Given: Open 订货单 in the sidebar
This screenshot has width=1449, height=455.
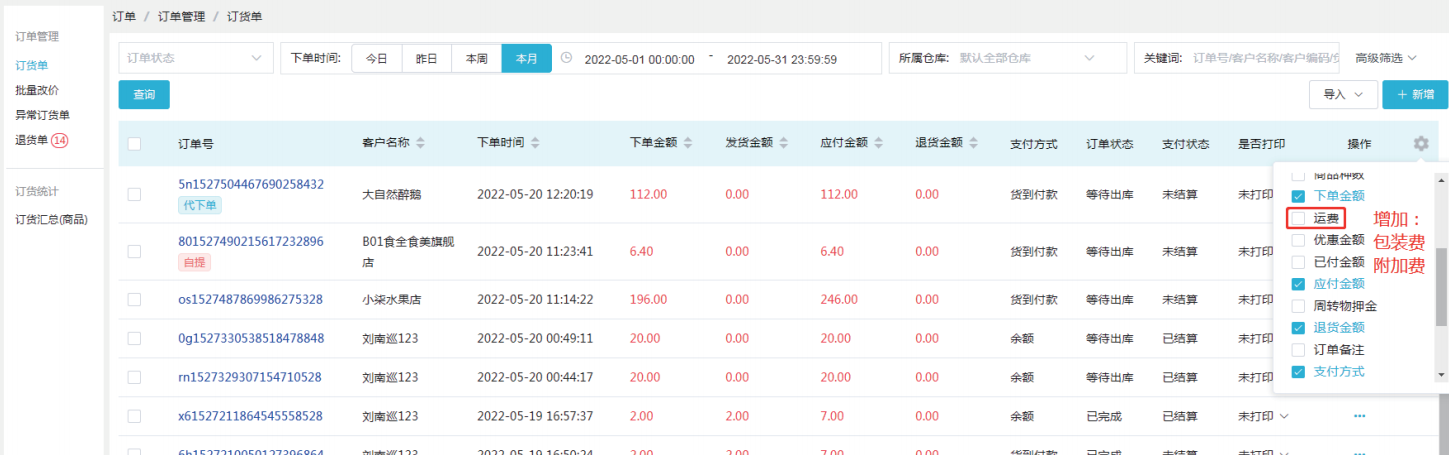Looking at the screenshot, I should pyautogui.click(x=32, y=65).
